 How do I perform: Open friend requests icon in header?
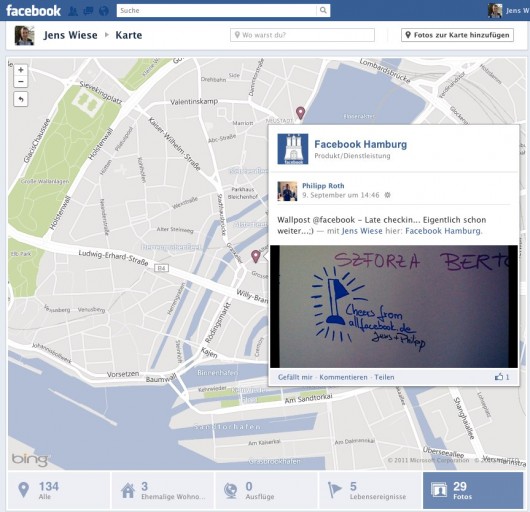coord(73,11)
